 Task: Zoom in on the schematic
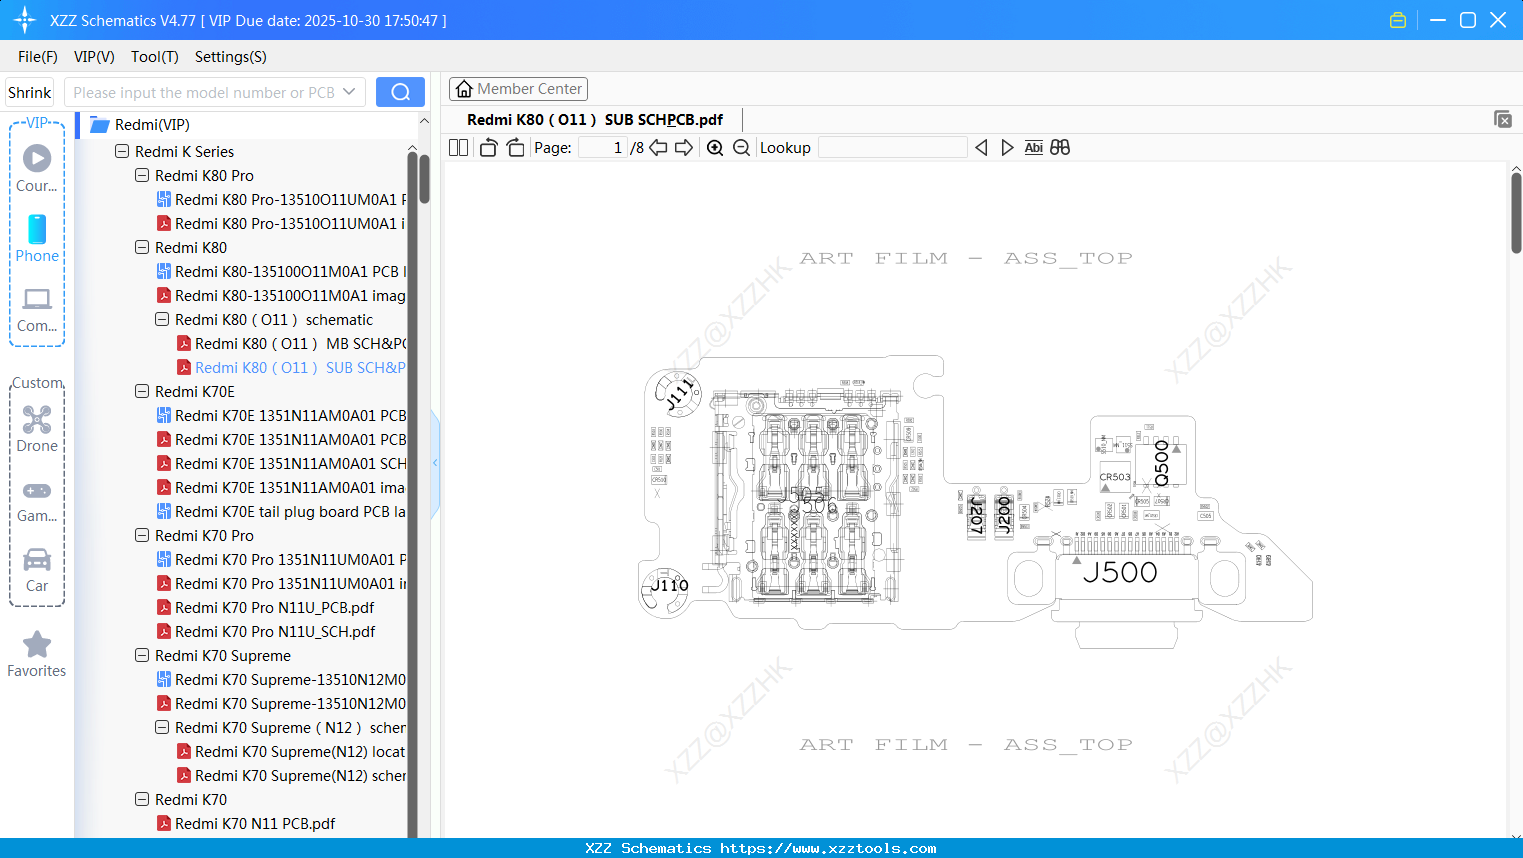pyautogui.click(x=715, y=147)
